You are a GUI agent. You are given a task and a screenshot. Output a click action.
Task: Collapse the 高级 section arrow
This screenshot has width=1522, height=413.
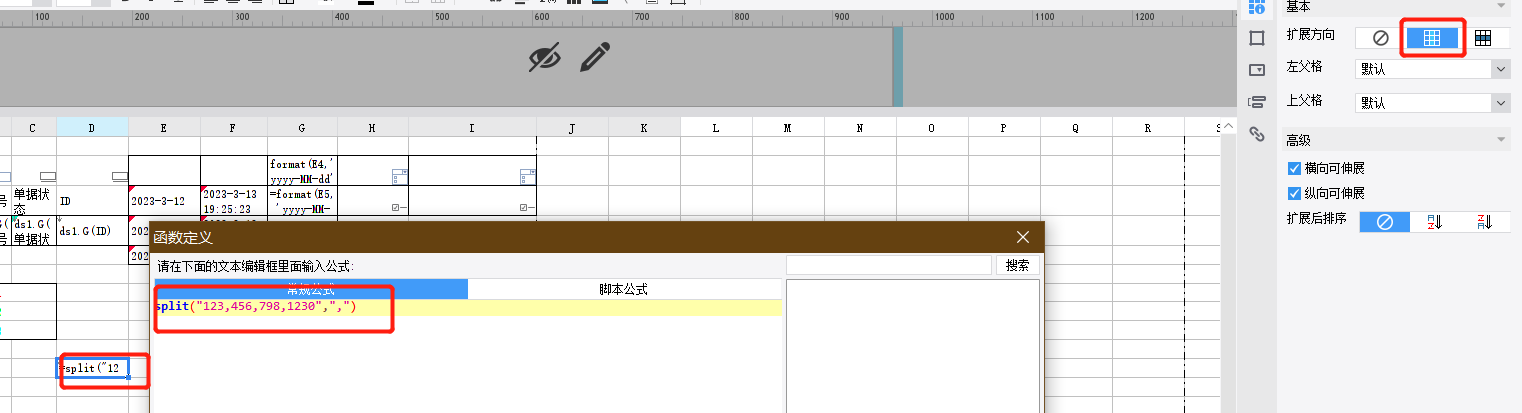coord(1500,140)
